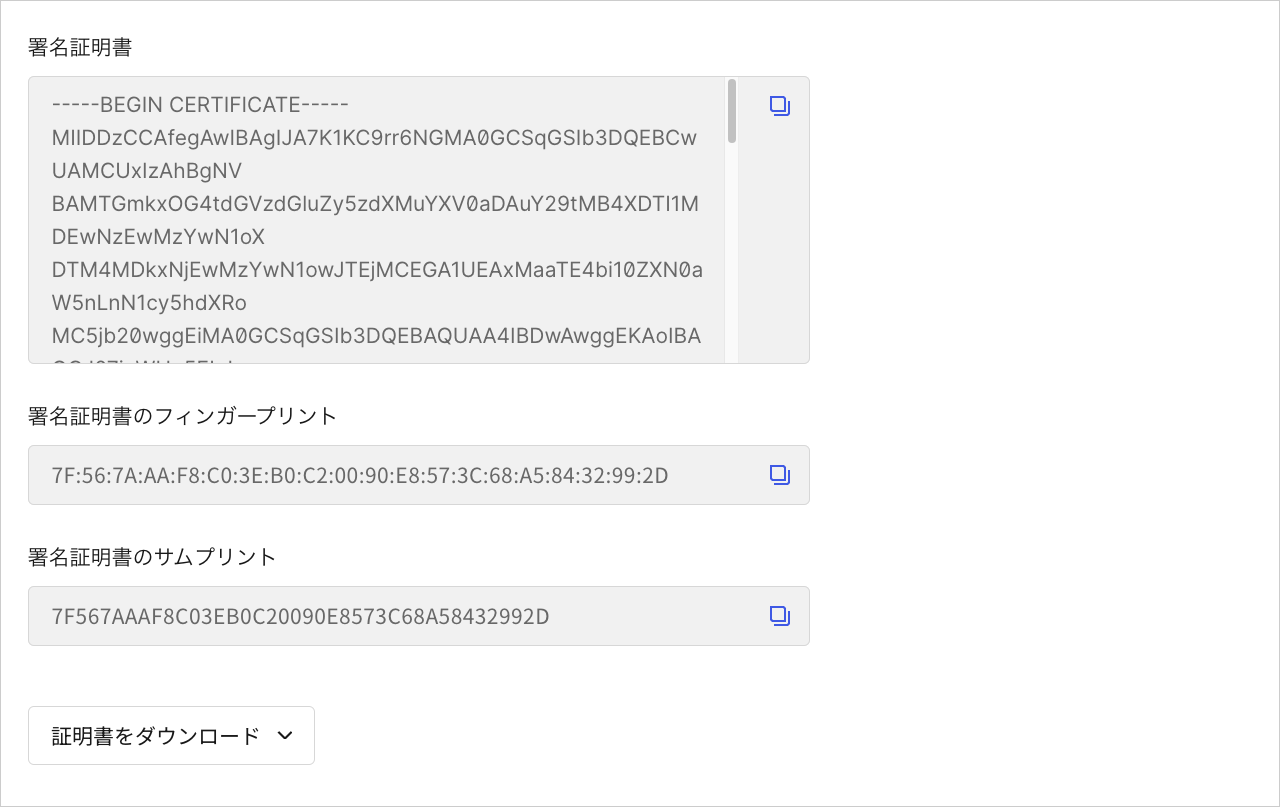Click the MIIDDzCCAfegAwIBAgIJA certificate line
Image resolution: width=1280 pixels, height=807 pixels.
click(376, 137)
